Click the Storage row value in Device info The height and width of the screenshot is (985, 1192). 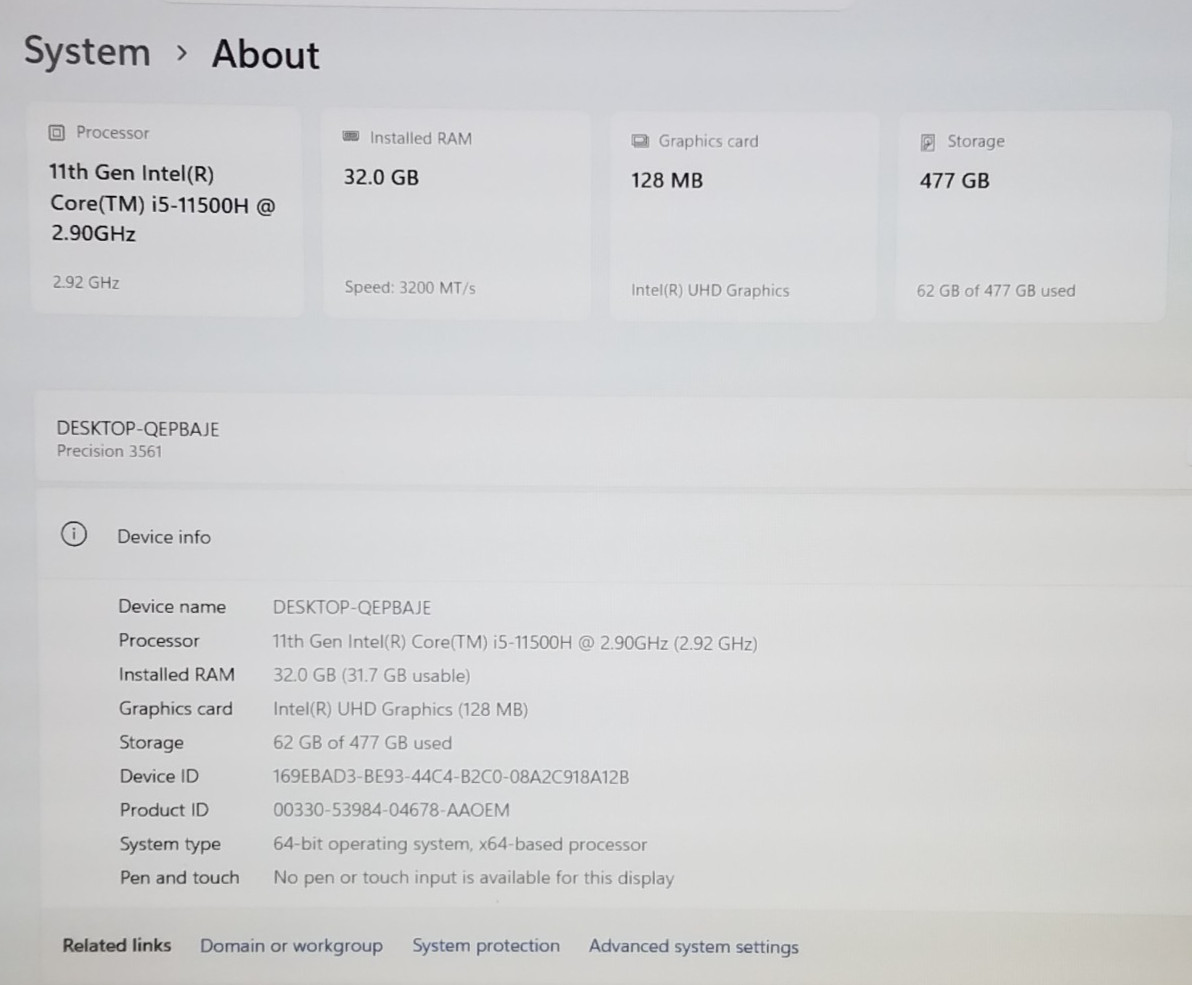363,743
